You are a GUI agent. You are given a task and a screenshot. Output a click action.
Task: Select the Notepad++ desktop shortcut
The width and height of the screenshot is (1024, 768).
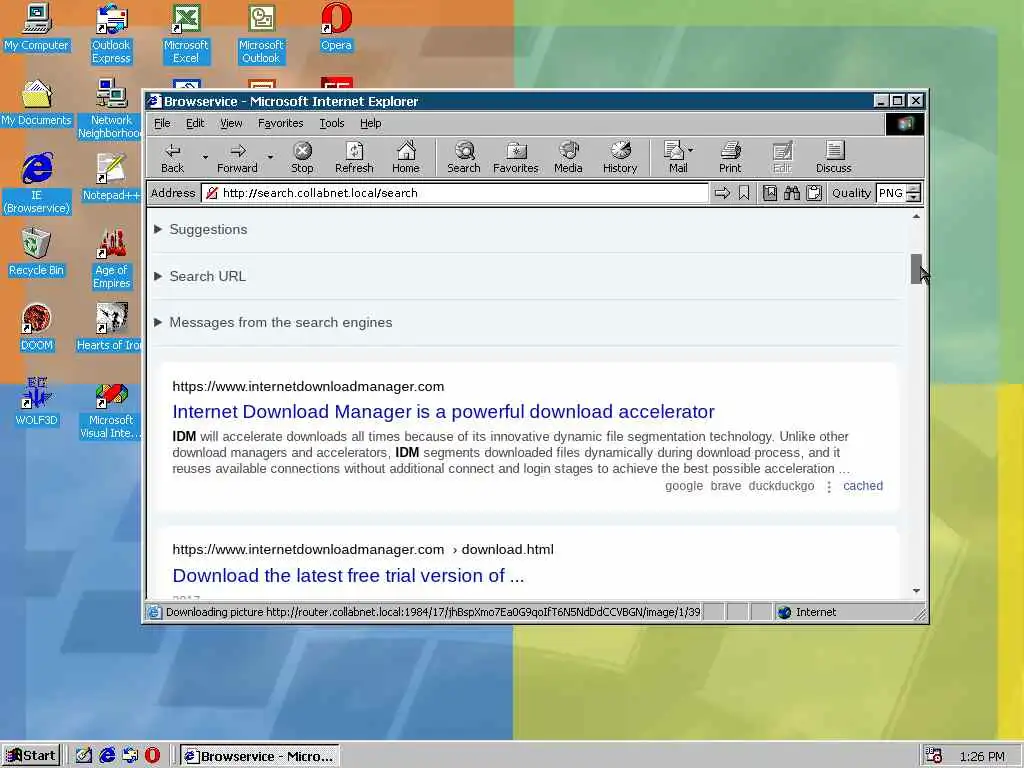(111, 178)
